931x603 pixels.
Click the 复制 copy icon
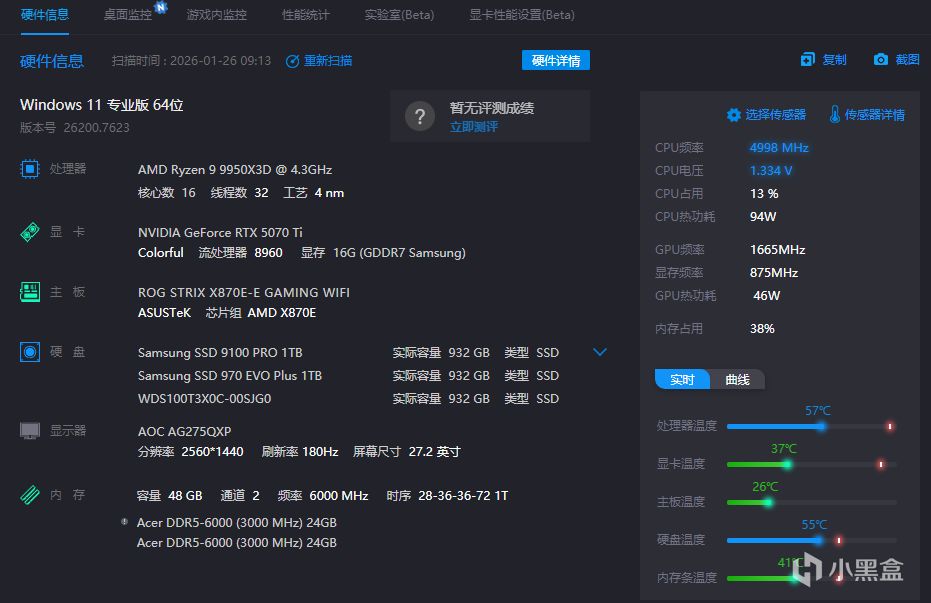tap(808, 59)
